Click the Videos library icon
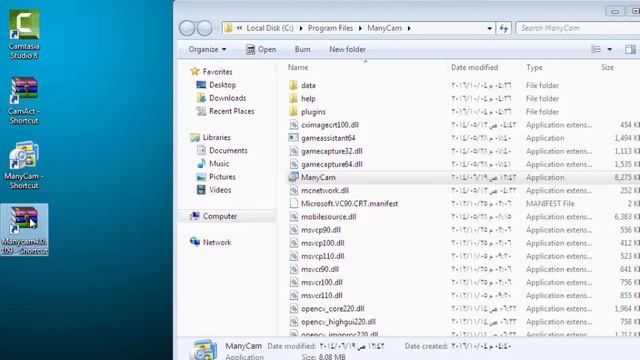The image size is (640, 360). [x=201, y=190]
